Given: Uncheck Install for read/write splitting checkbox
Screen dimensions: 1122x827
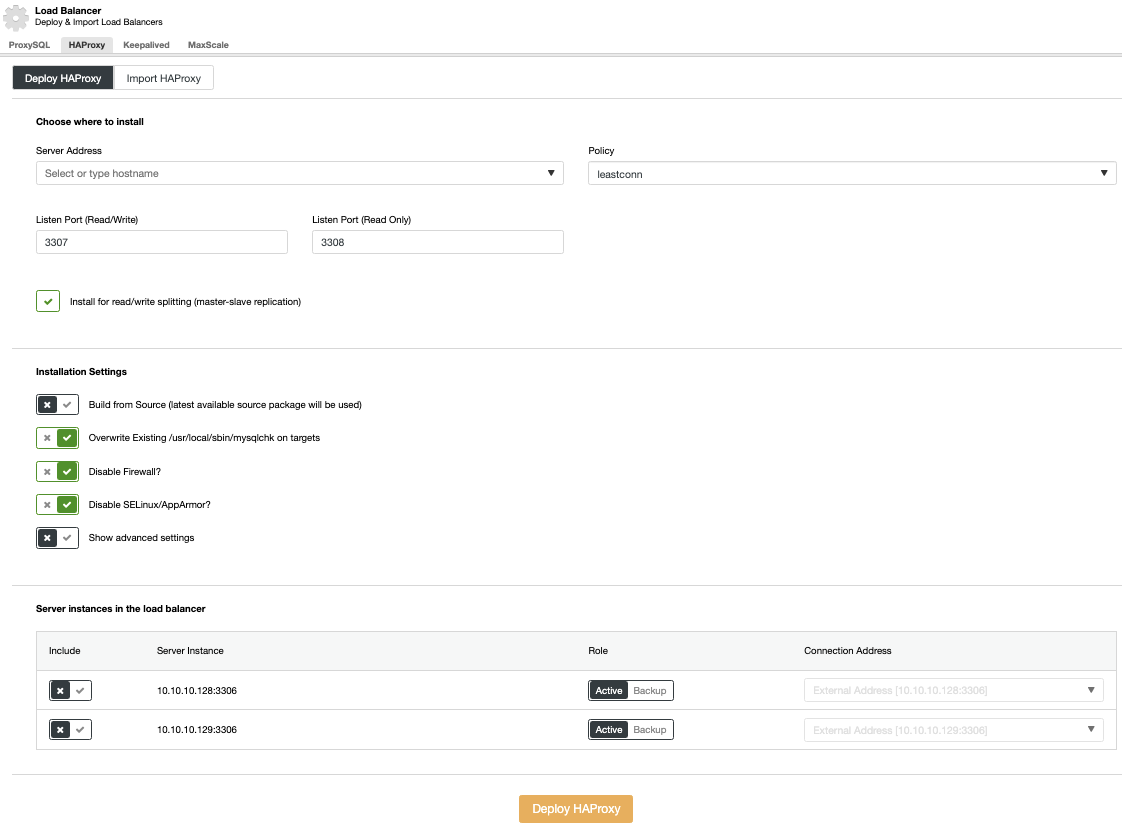Looking at the screenshot, I should point(48,301).
